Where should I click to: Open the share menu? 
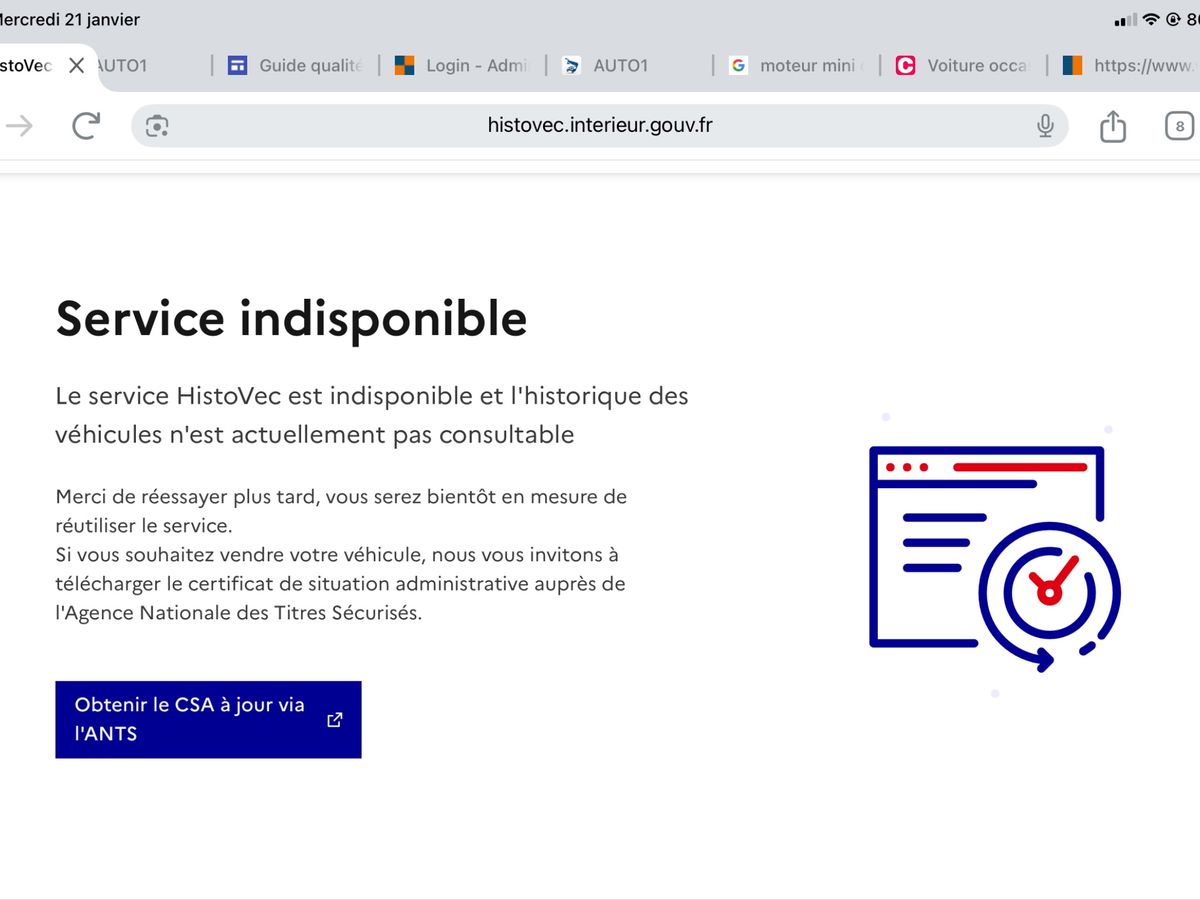click(x=1113, y=126)
